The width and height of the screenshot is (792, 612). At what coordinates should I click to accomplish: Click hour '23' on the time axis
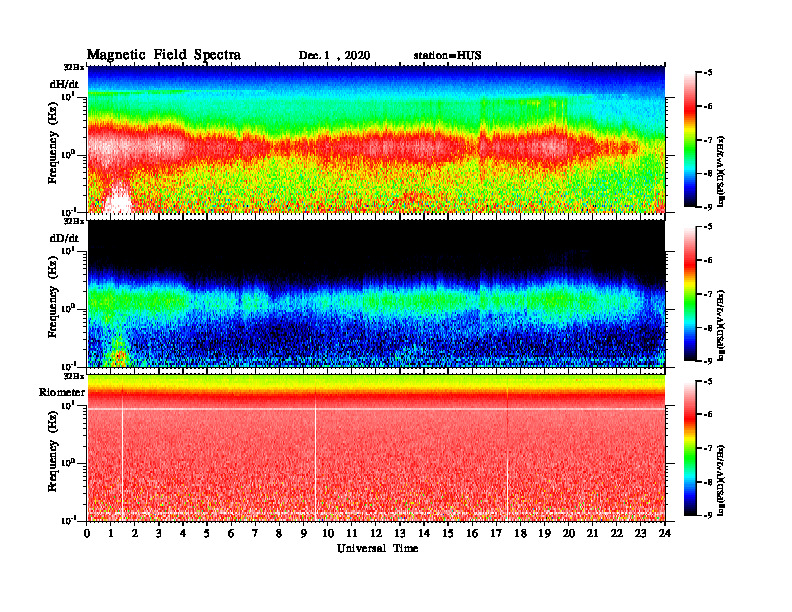[640, 533]
